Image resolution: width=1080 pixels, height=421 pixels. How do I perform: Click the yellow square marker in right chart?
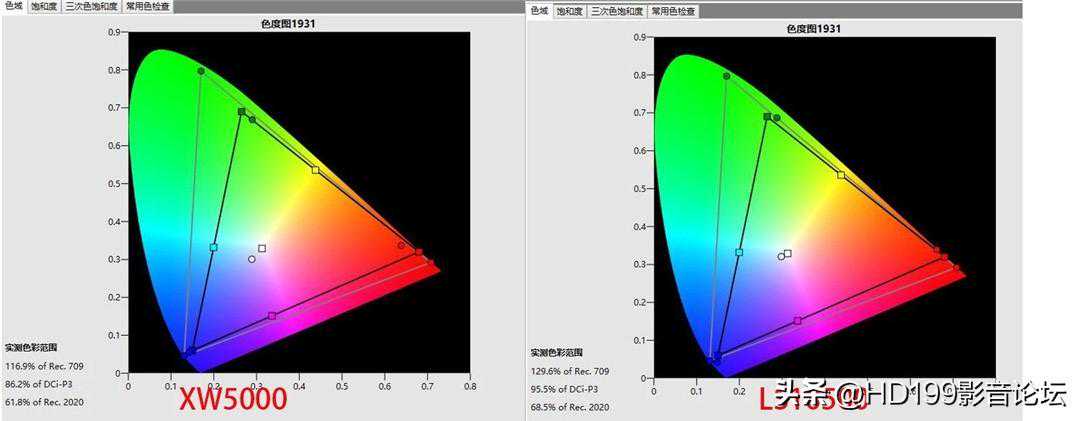[841, 175]
